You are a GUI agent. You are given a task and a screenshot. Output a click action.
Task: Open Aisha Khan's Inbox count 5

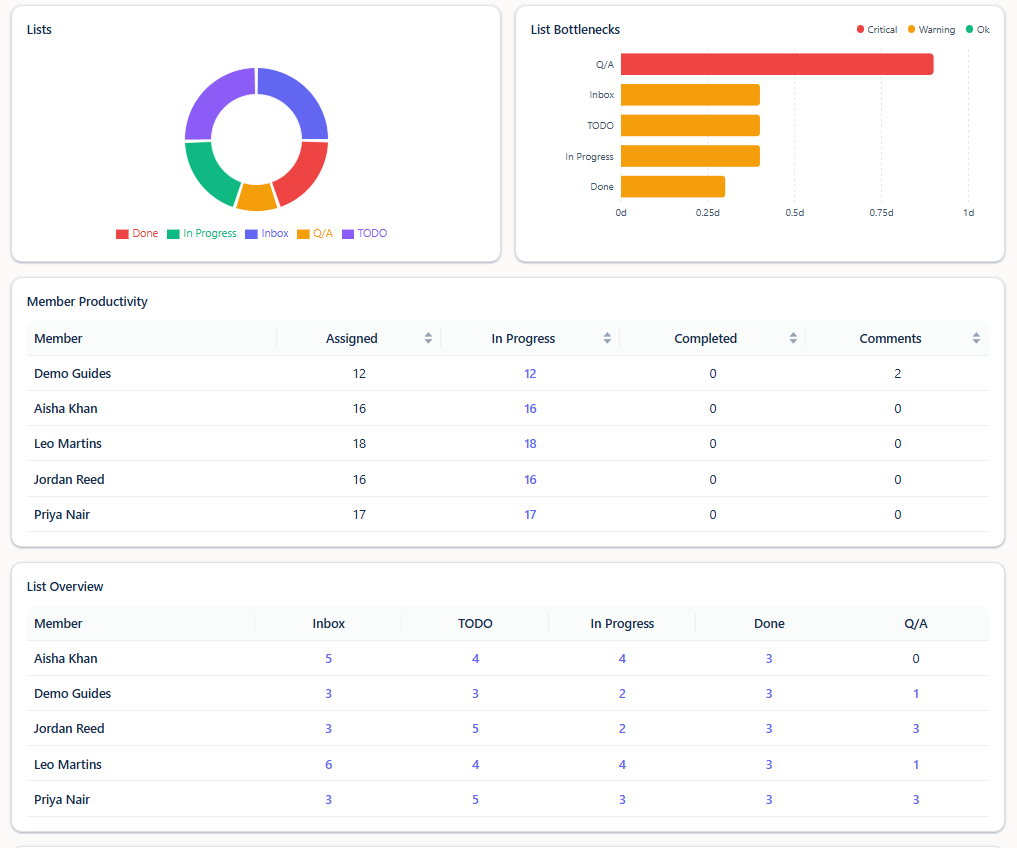[x=328, y=659]
